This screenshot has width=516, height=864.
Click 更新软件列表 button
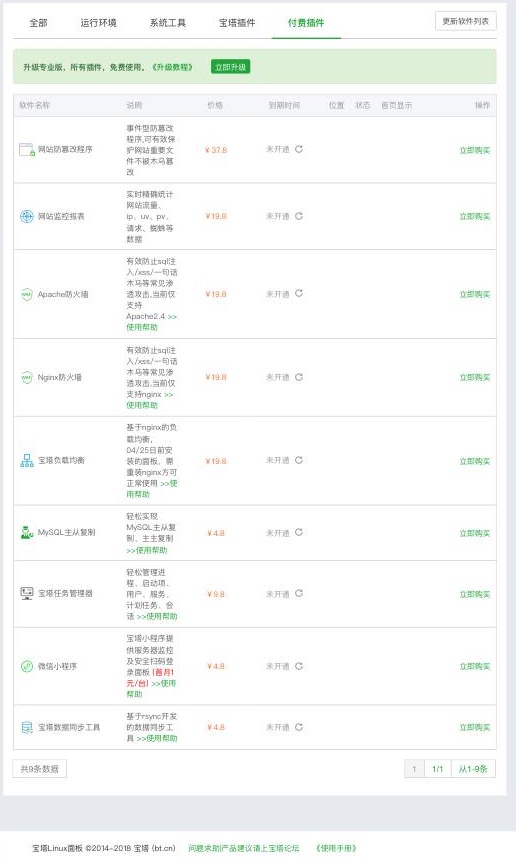[x=465, y=21]
